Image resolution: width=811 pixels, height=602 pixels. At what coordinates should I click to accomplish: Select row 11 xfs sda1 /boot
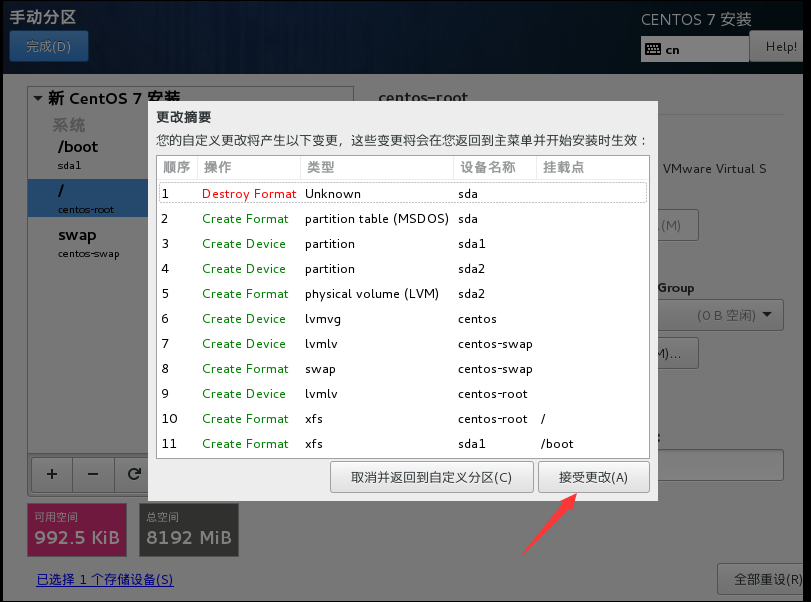pos(400,443)
